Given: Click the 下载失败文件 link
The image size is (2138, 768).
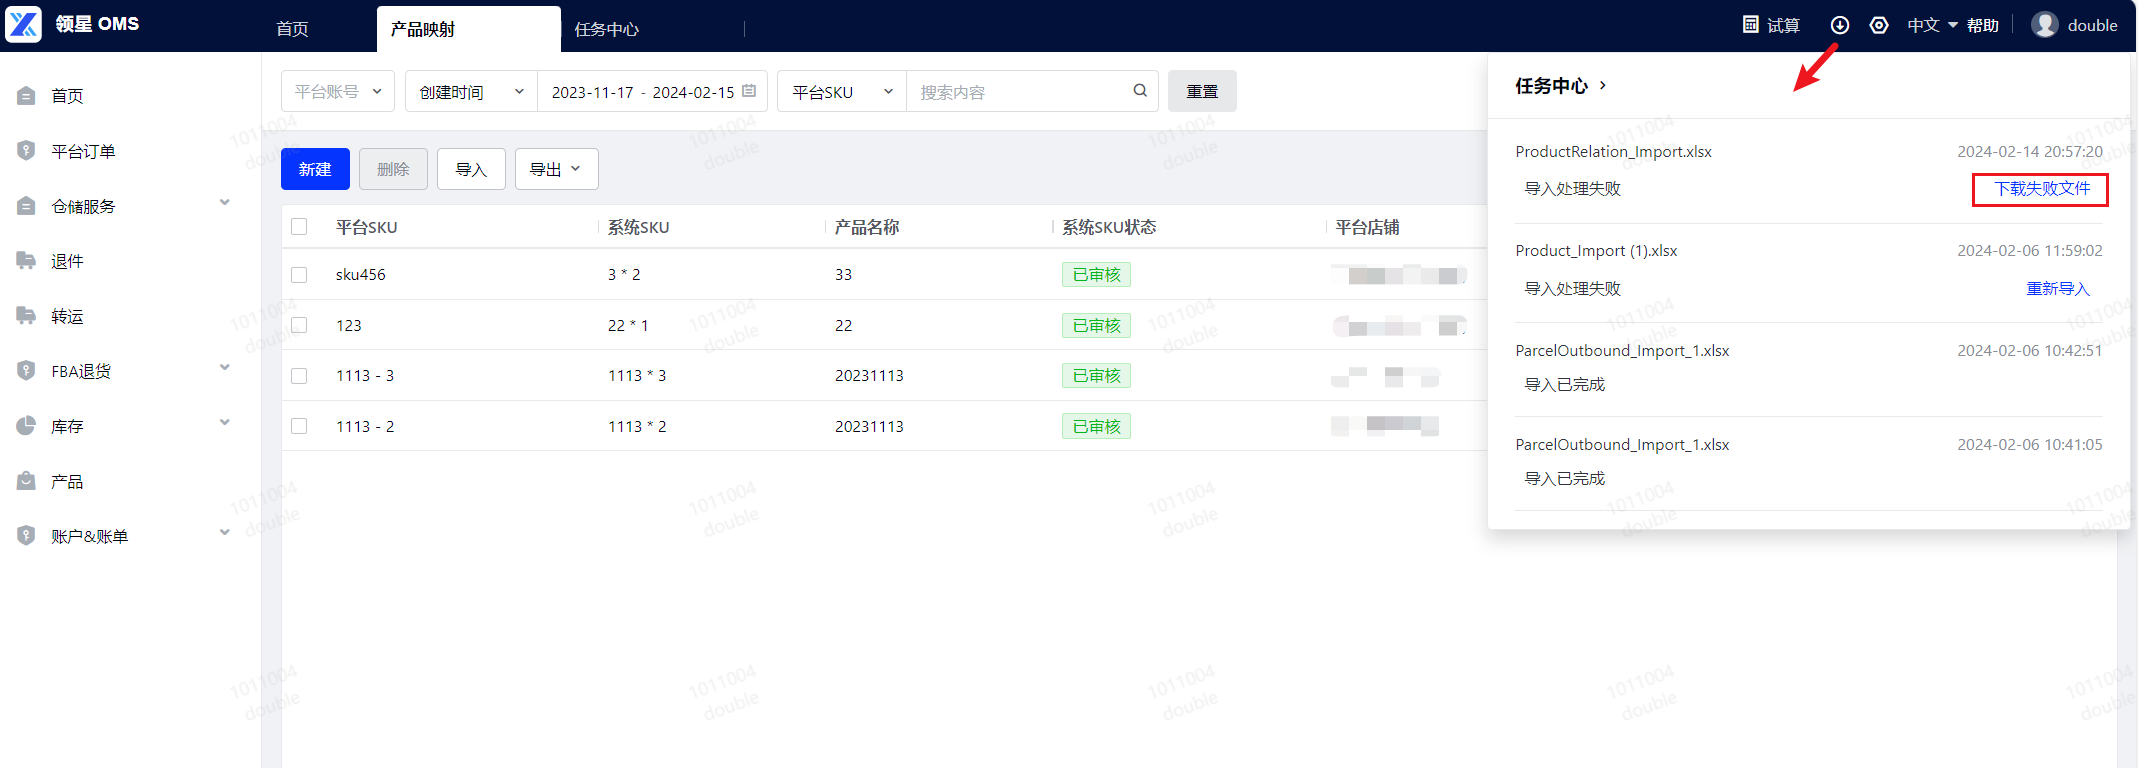Looking at the screenshot, I should pos(2042,189).
